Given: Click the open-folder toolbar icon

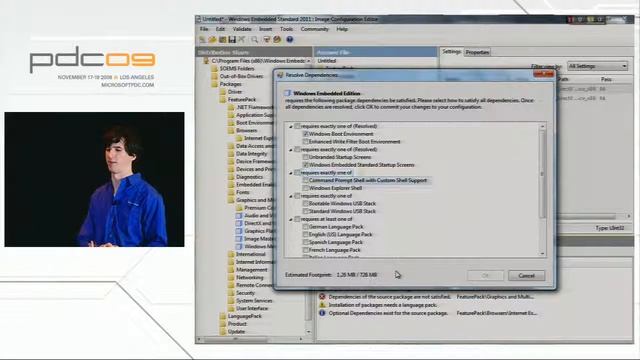Looking at the screenshot, I should (x=212, y=40).
